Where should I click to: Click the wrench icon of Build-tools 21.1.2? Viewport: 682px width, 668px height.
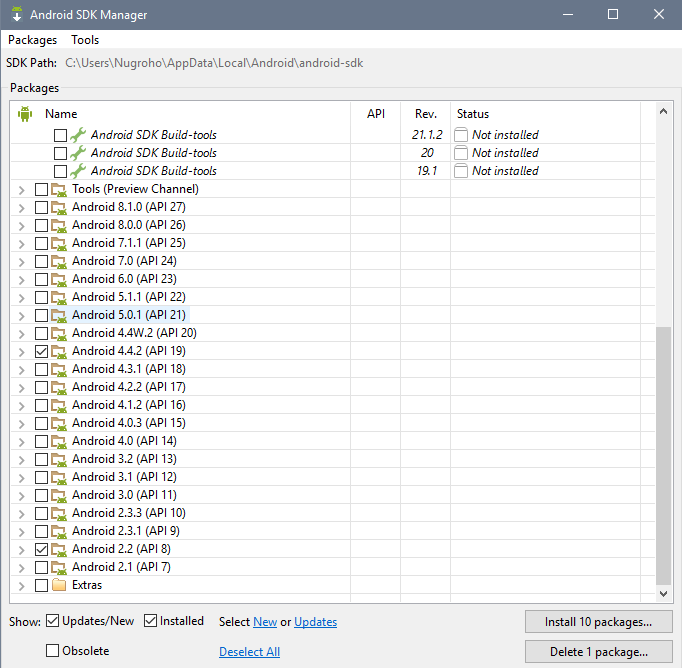pos(78,135)
